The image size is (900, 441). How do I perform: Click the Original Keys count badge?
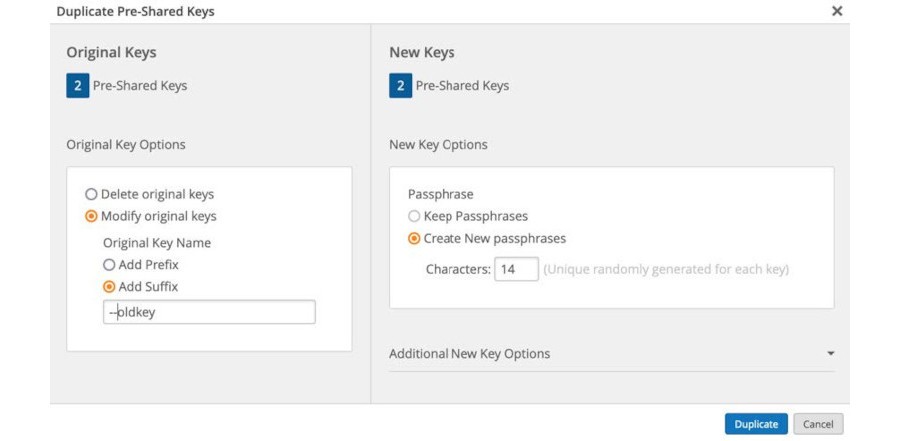click(x=77, y=86)
